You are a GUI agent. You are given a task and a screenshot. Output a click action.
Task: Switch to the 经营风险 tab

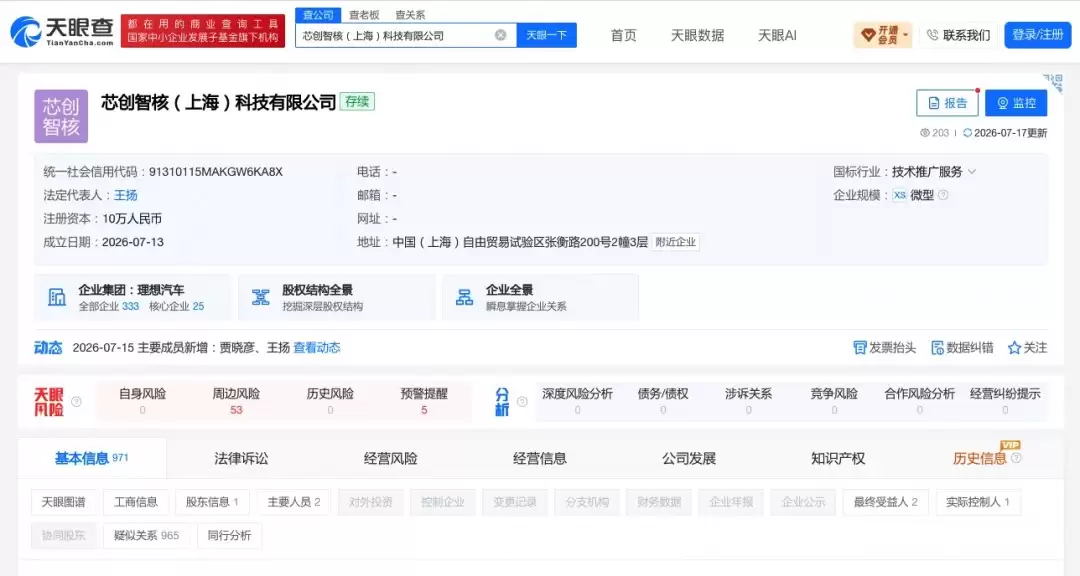click(391, 458)
